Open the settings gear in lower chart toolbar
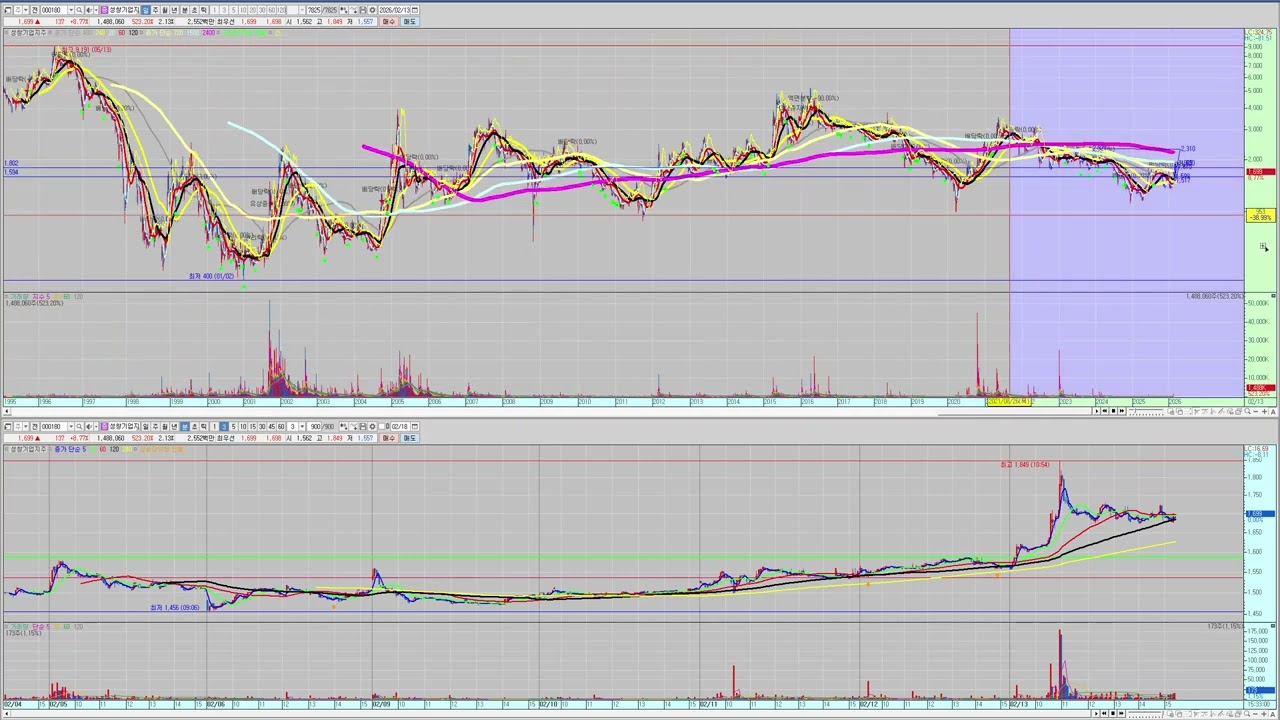1280x720 pixels. [372, 427]
